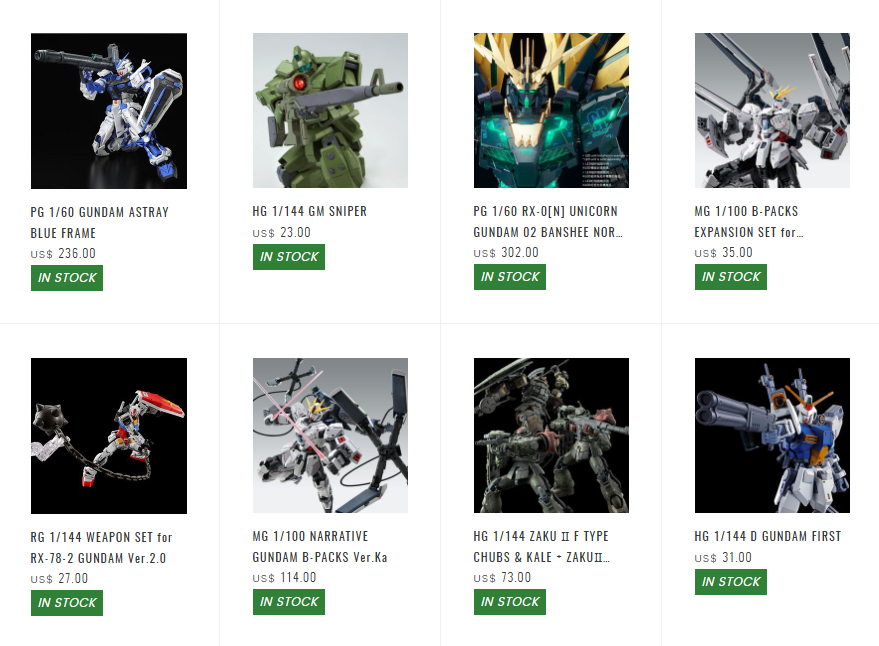Click IN STOCK badge under GM Sniper

click(289, 257)
